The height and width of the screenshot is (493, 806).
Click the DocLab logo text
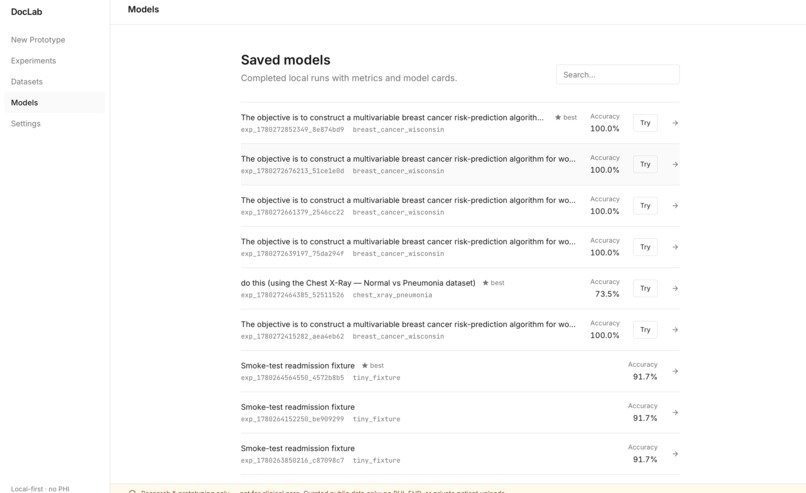coord(27,12)
